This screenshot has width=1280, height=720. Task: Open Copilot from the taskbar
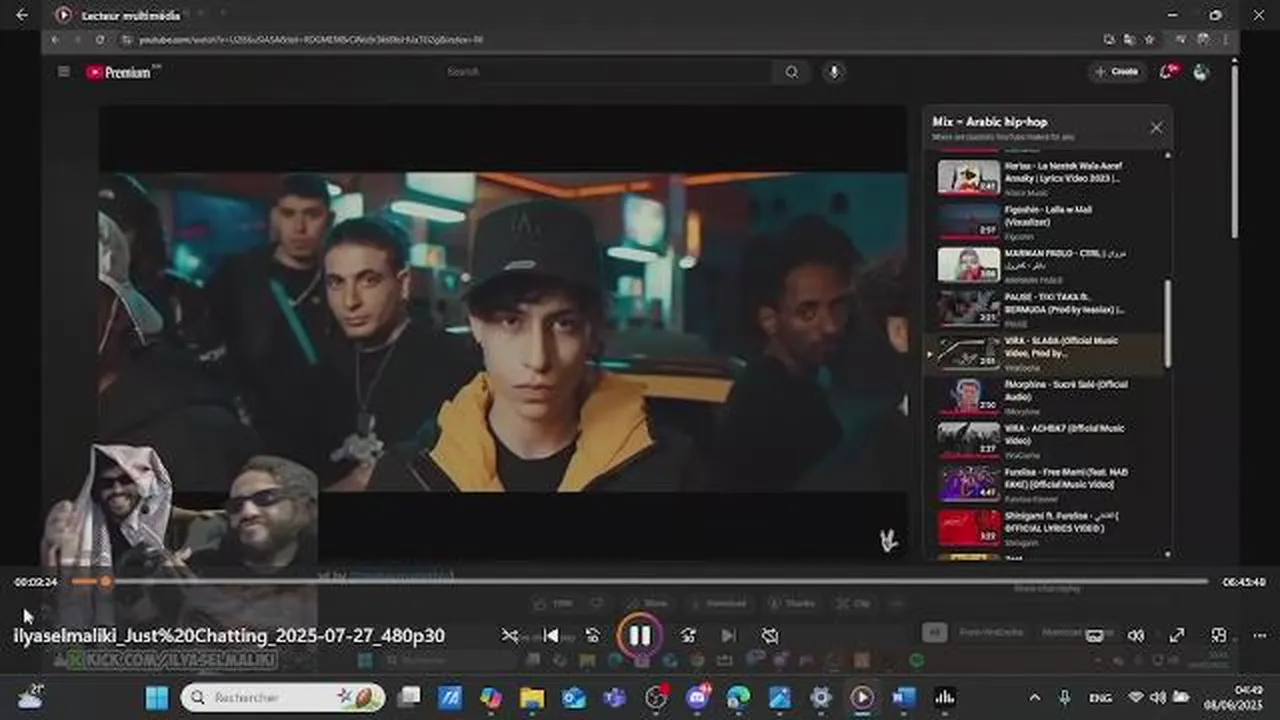(491, 697)
